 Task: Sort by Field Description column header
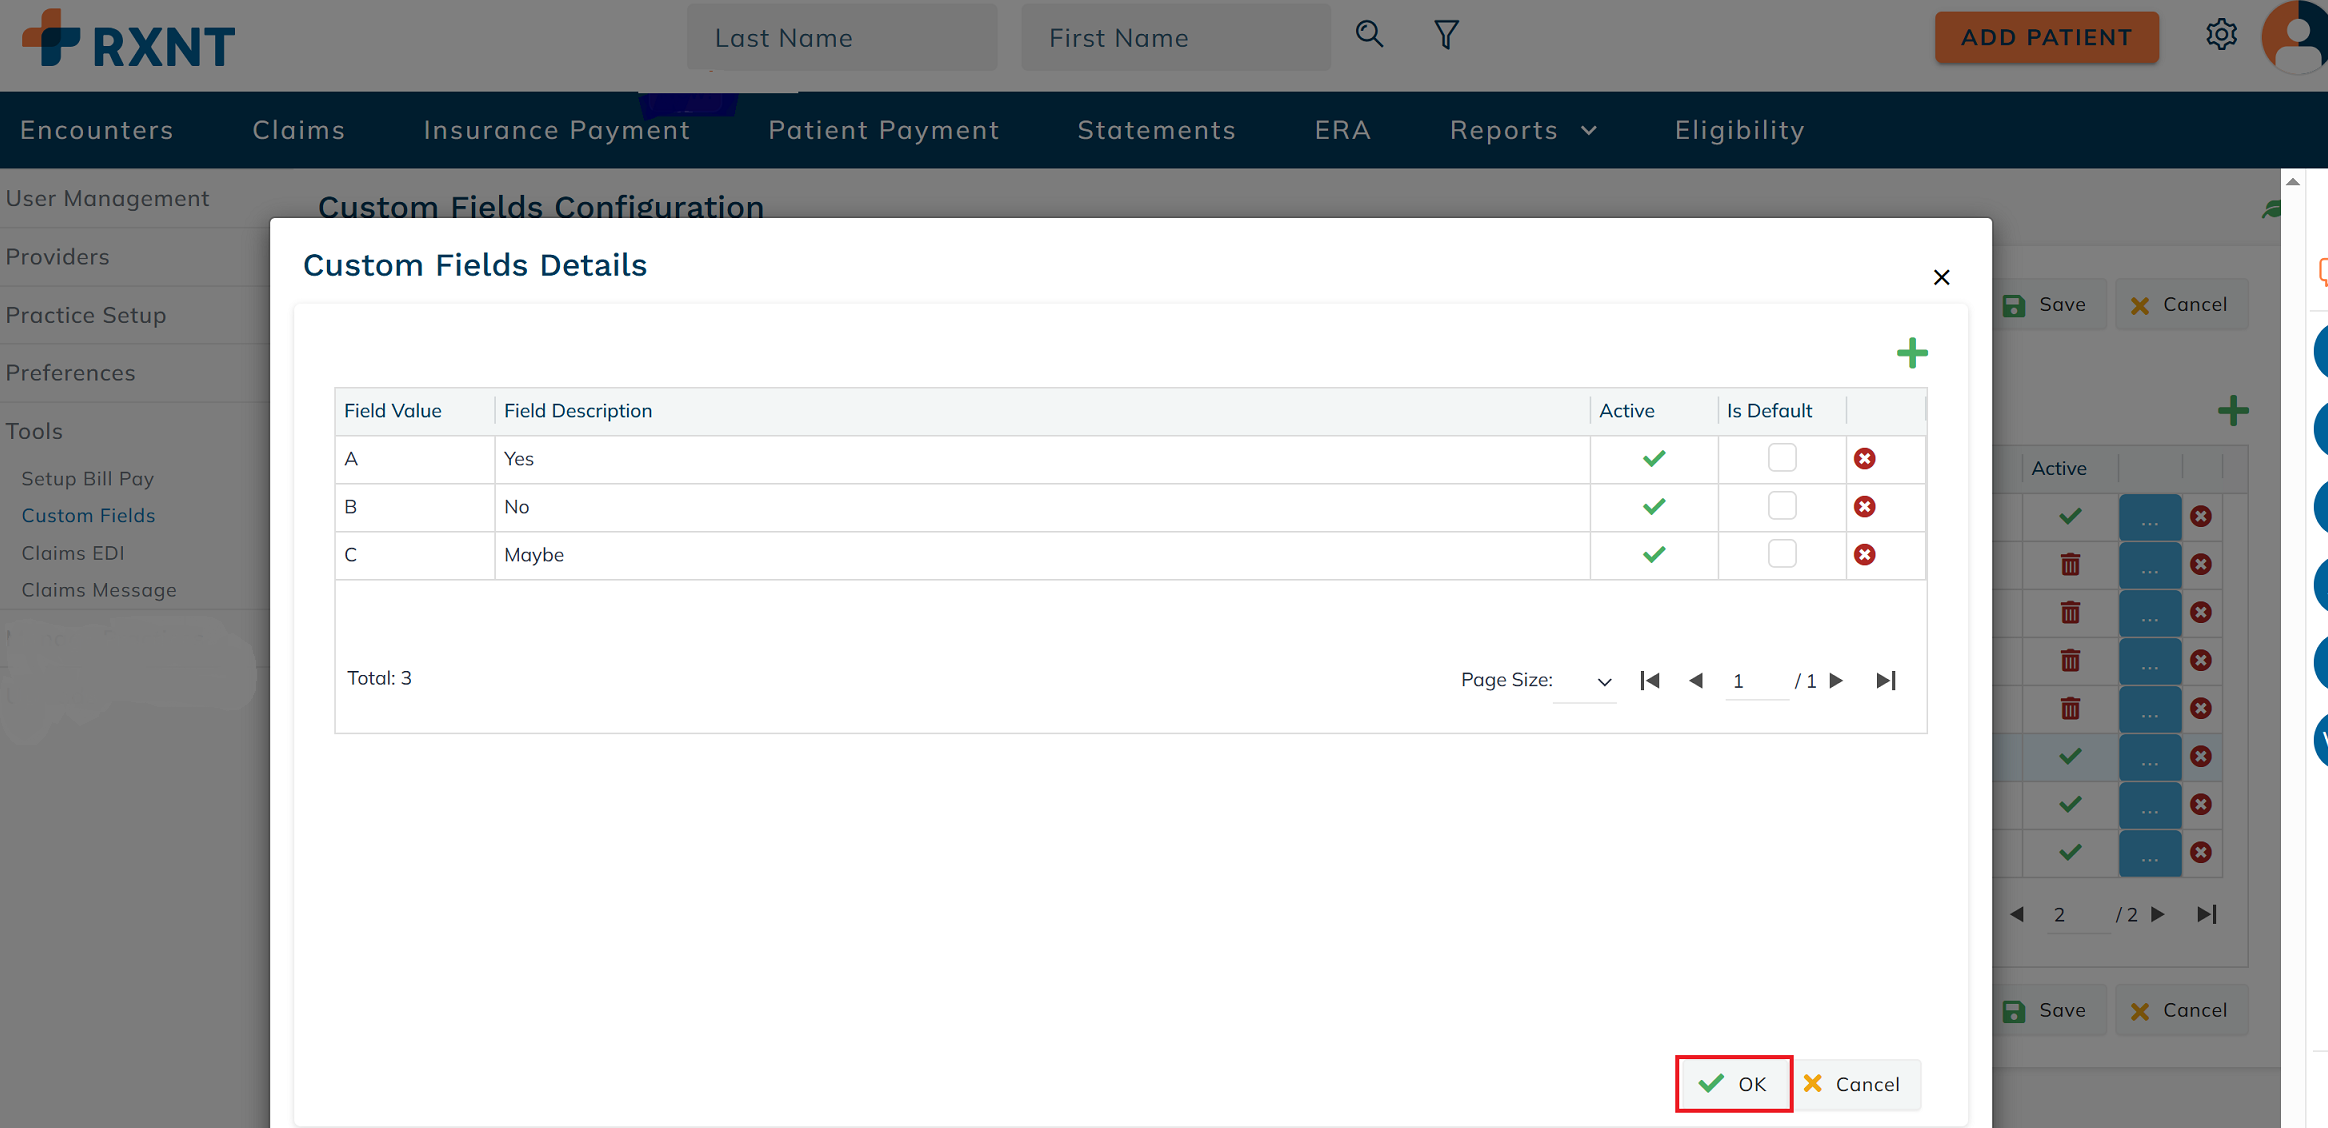coord(578,411)
